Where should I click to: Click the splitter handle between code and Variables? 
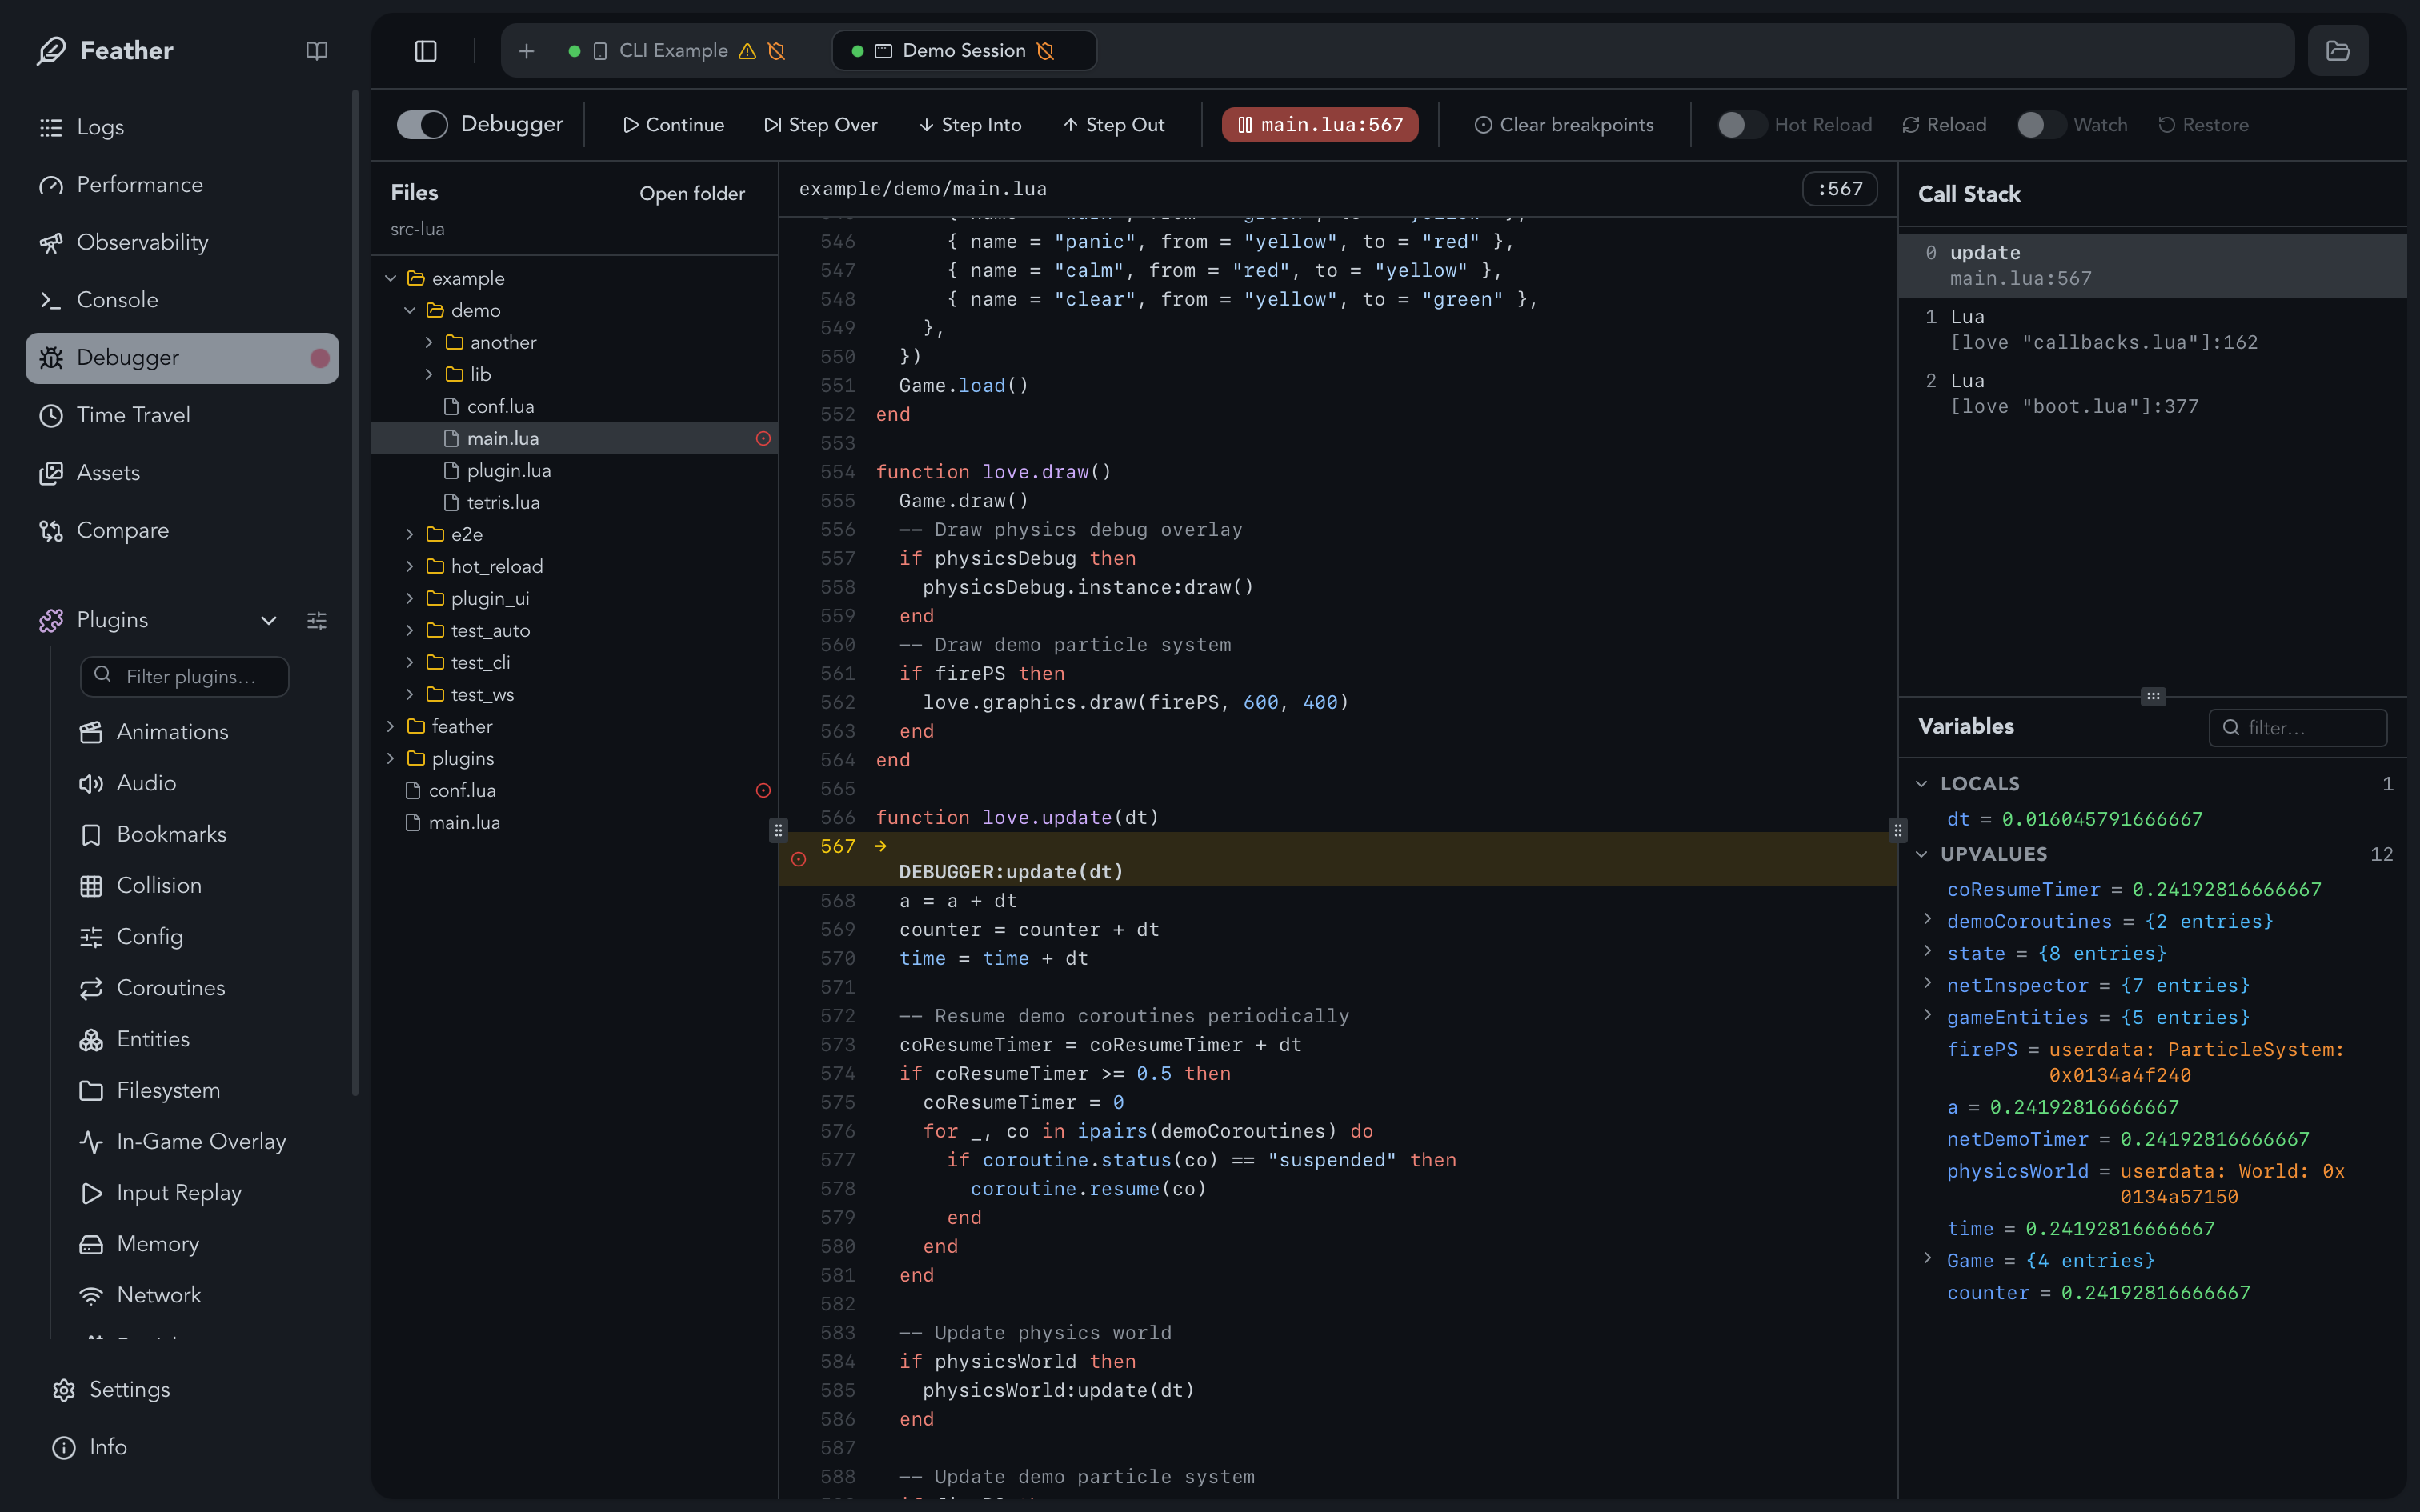click(1898, 830)
